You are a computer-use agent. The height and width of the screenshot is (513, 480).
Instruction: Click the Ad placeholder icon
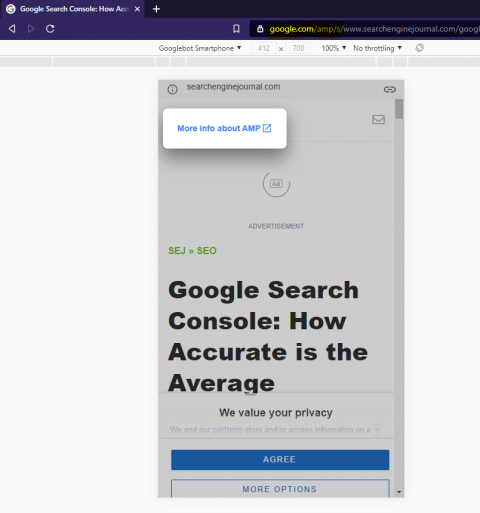pos(276,184)
